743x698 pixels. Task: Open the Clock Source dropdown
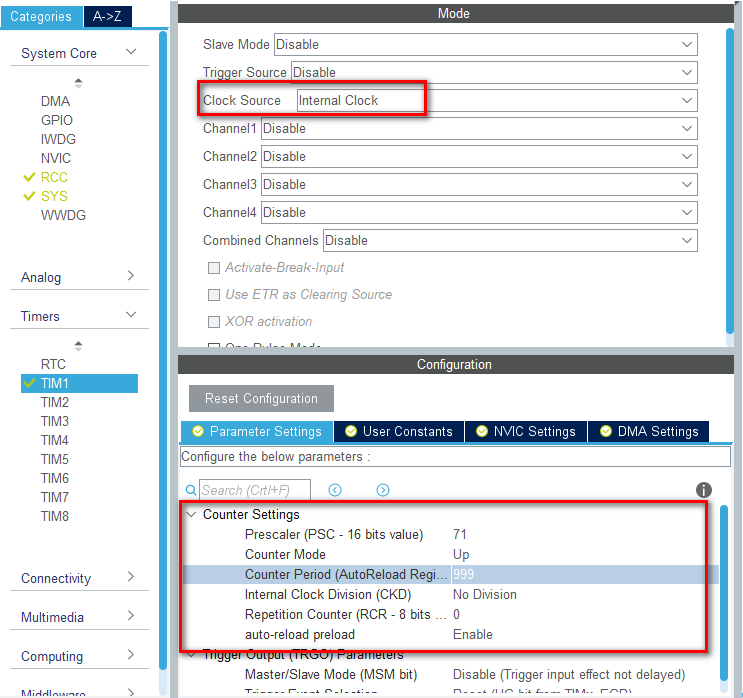coord(497,100)
